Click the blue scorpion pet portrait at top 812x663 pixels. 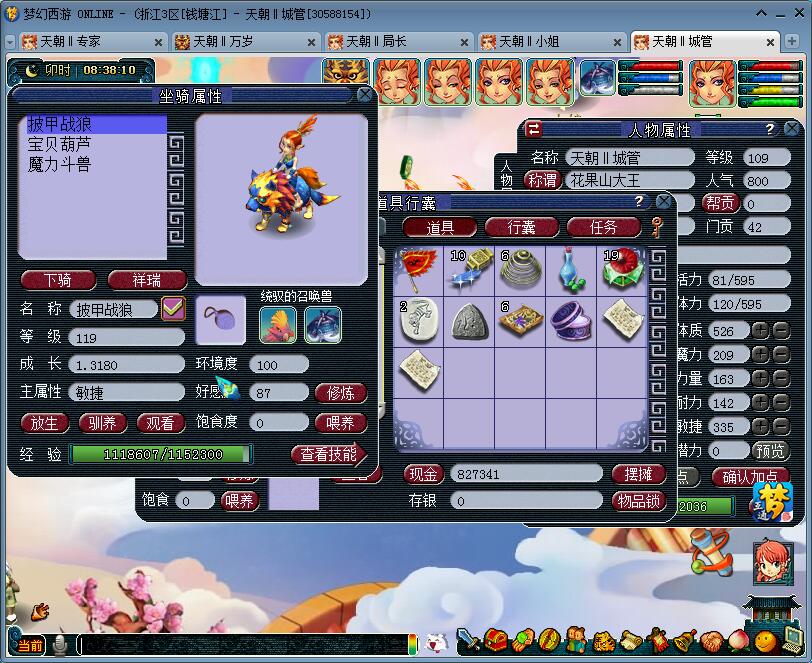point(598,78)
